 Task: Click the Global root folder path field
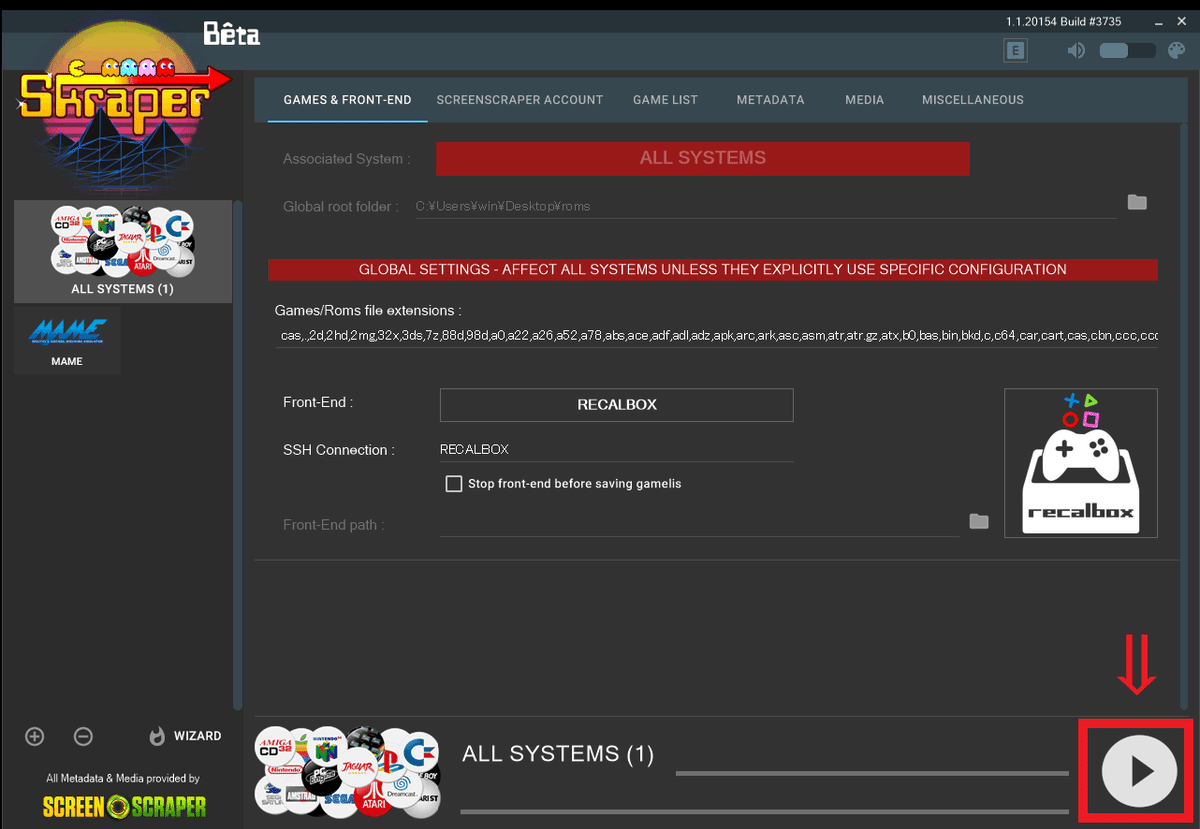click(x=765, y=206)
